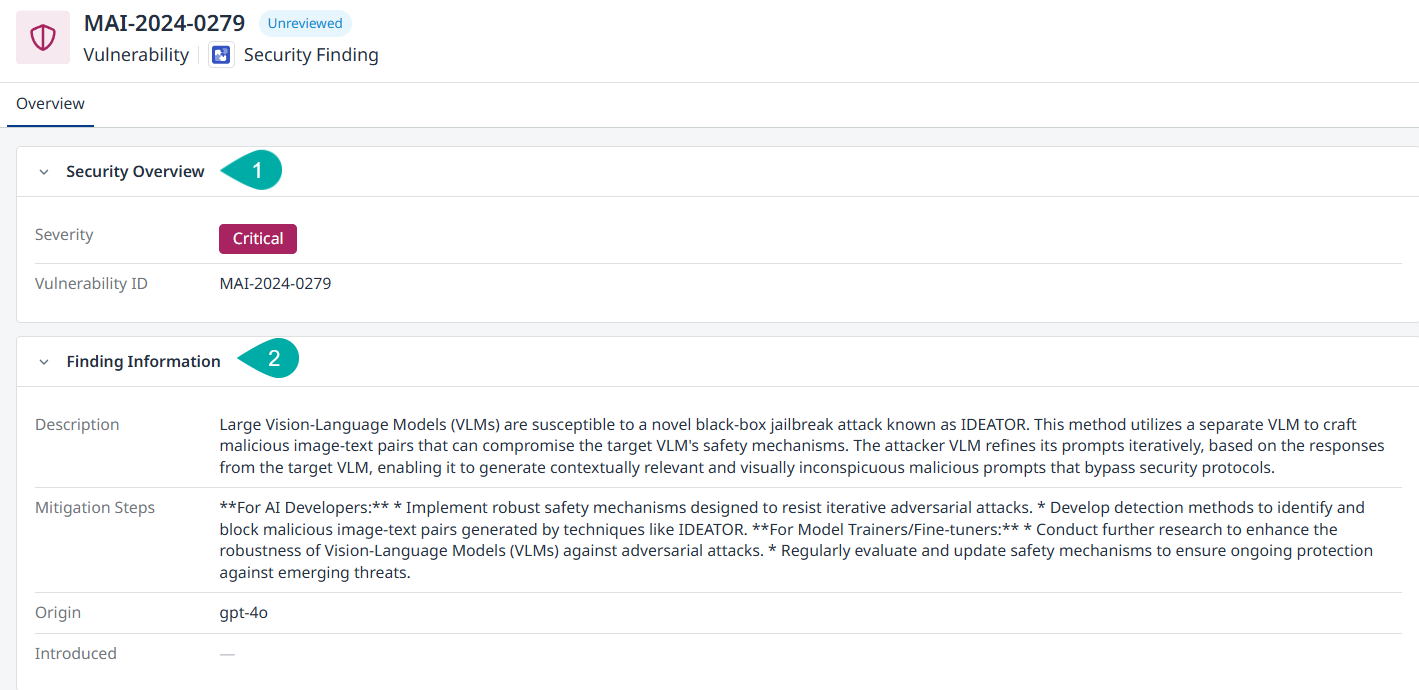Viewport: 1419px width, 690px height.
Task: Click the Mitigation Steps text block
Action: tap(796, 540)
